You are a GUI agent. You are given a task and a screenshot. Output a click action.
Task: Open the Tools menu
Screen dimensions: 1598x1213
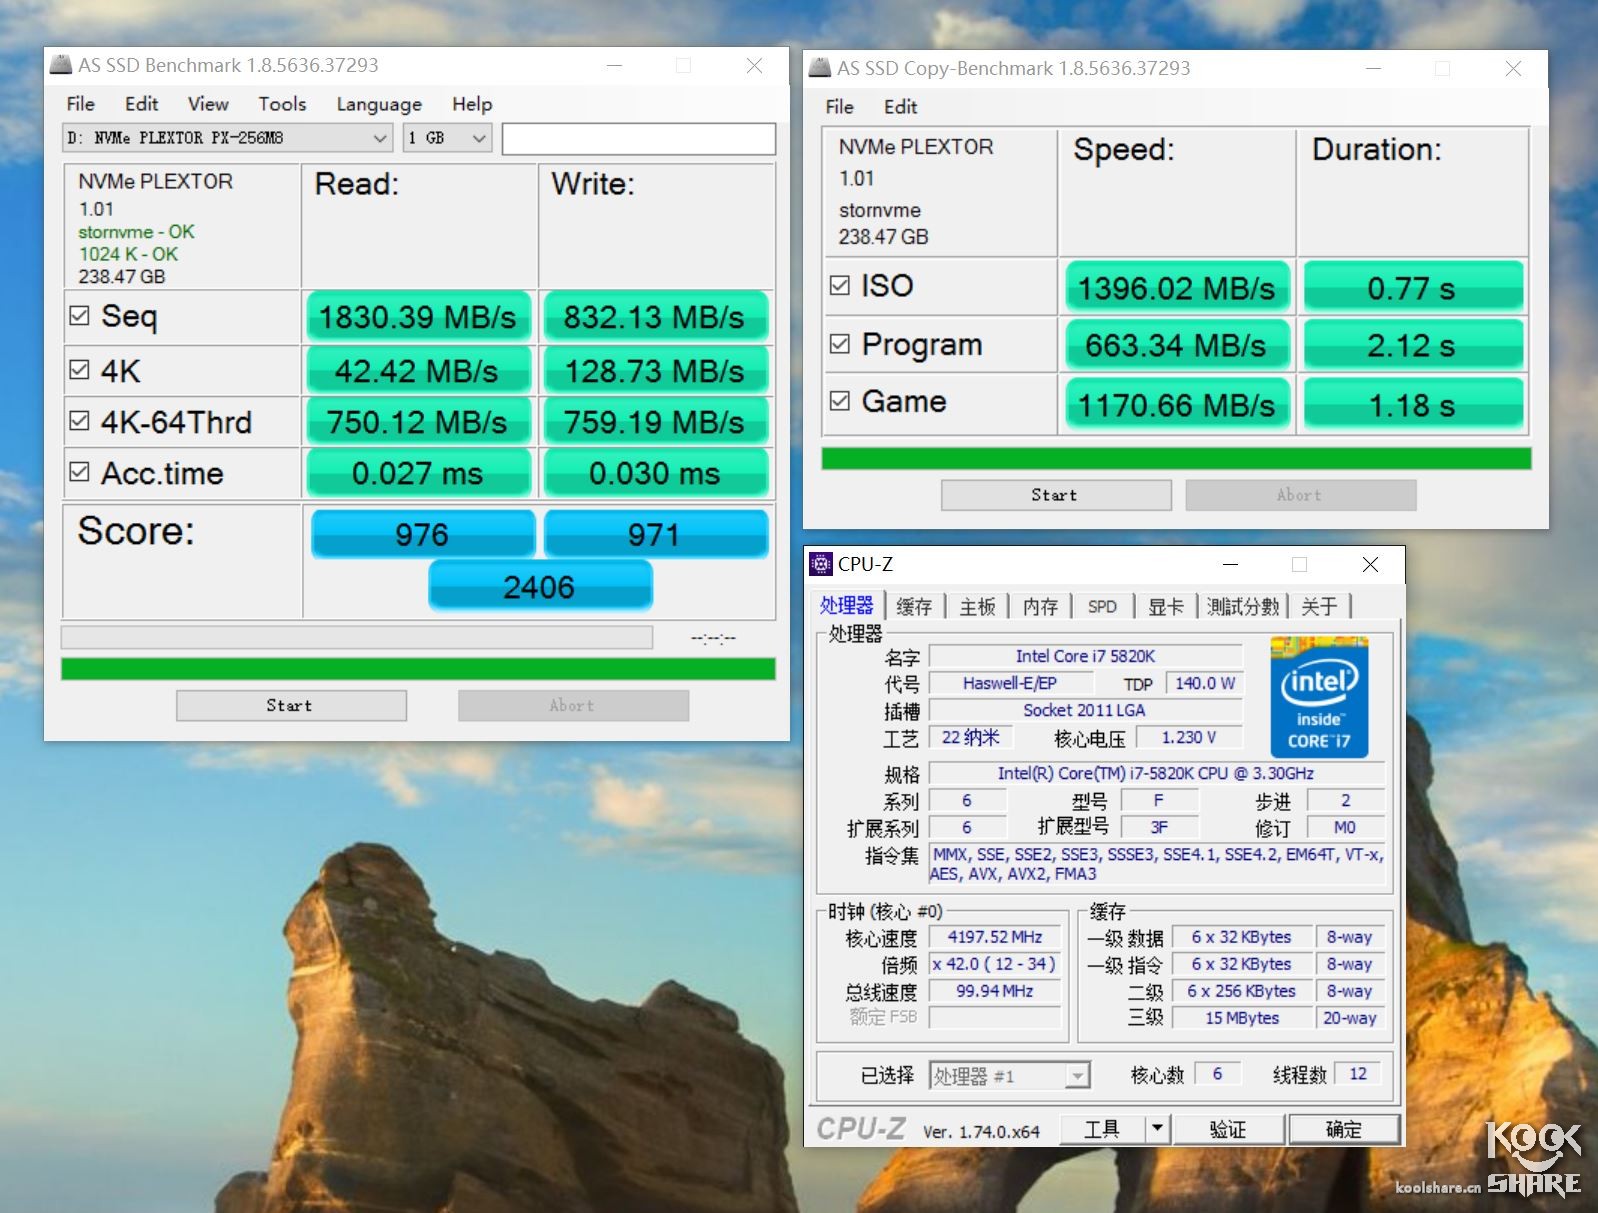pyautogui.click(x=282, y=104)
